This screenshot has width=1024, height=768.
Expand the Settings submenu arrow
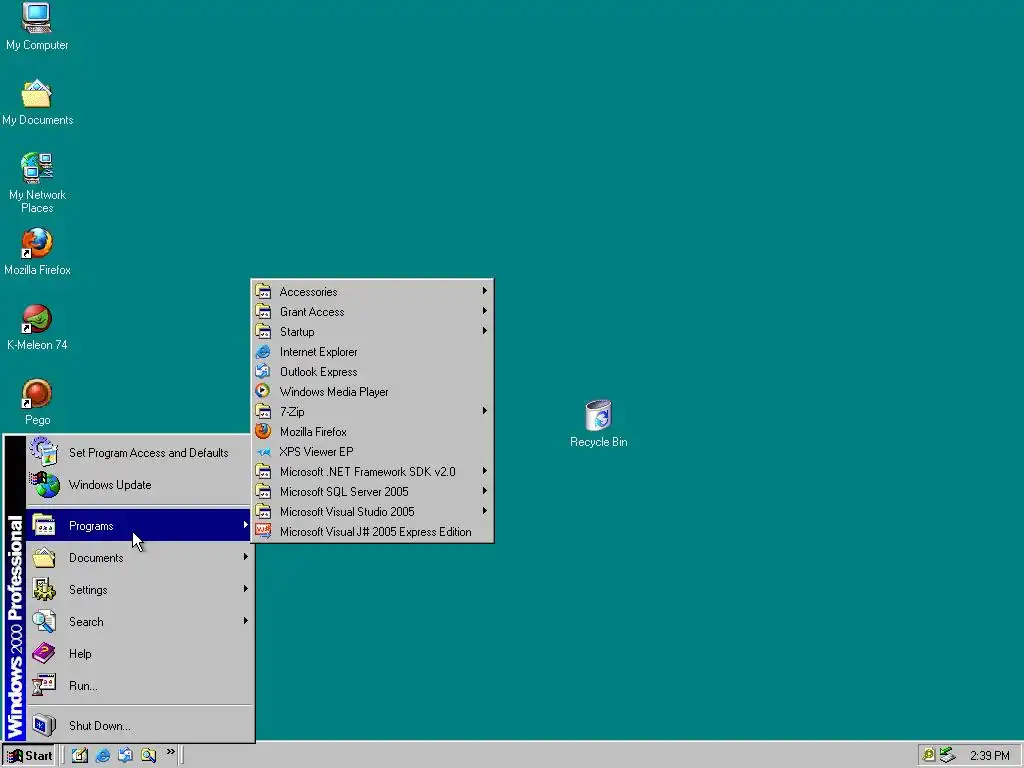(245, 589)
